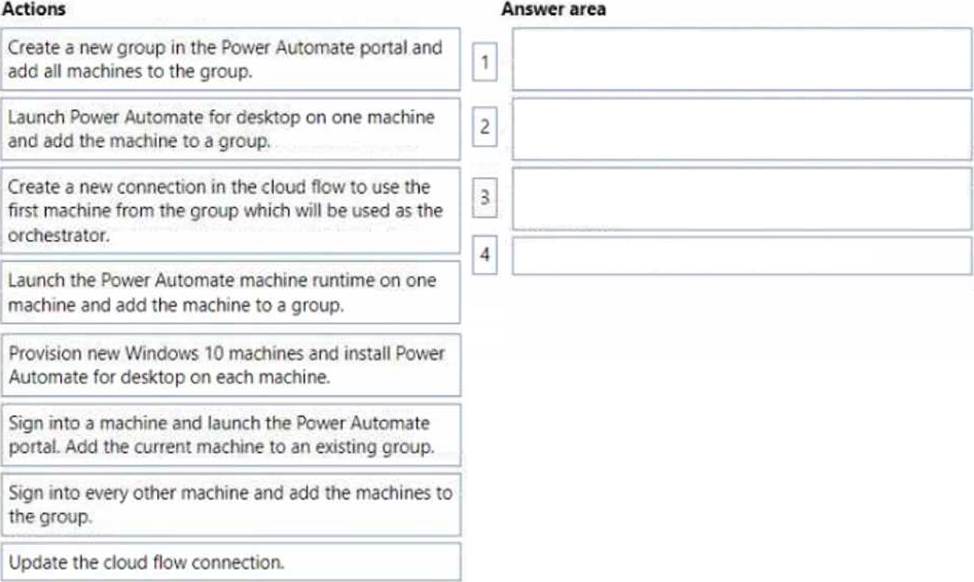Click the third answer area box

coord(742,199)
